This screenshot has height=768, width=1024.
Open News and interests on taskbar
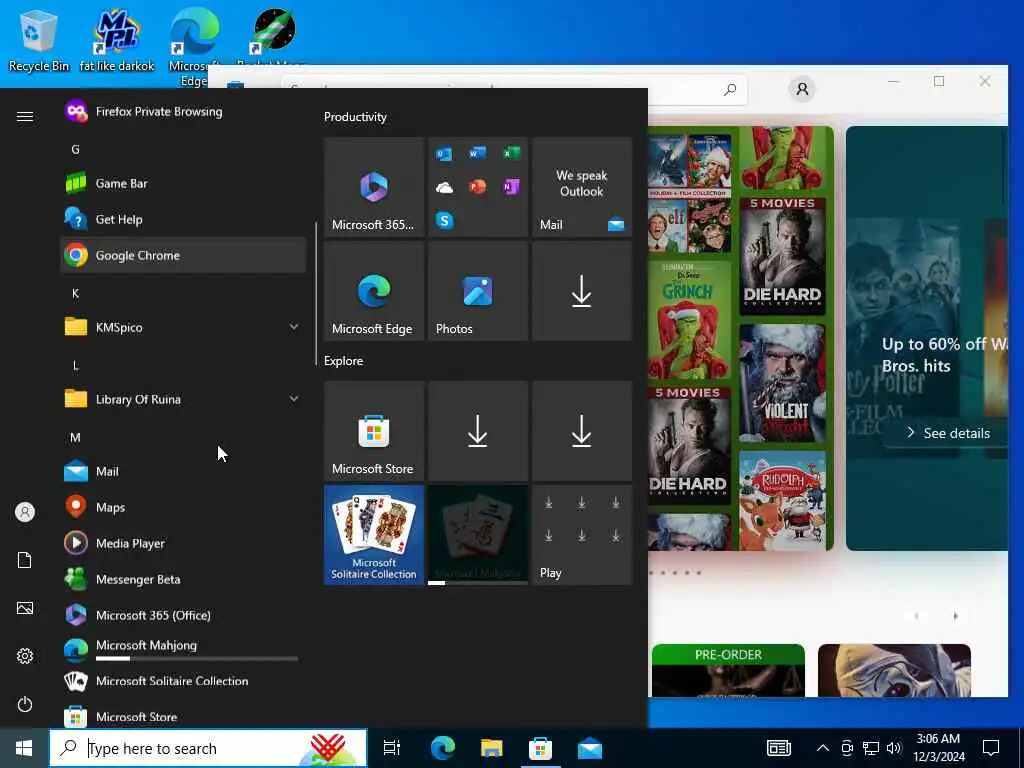778,748
